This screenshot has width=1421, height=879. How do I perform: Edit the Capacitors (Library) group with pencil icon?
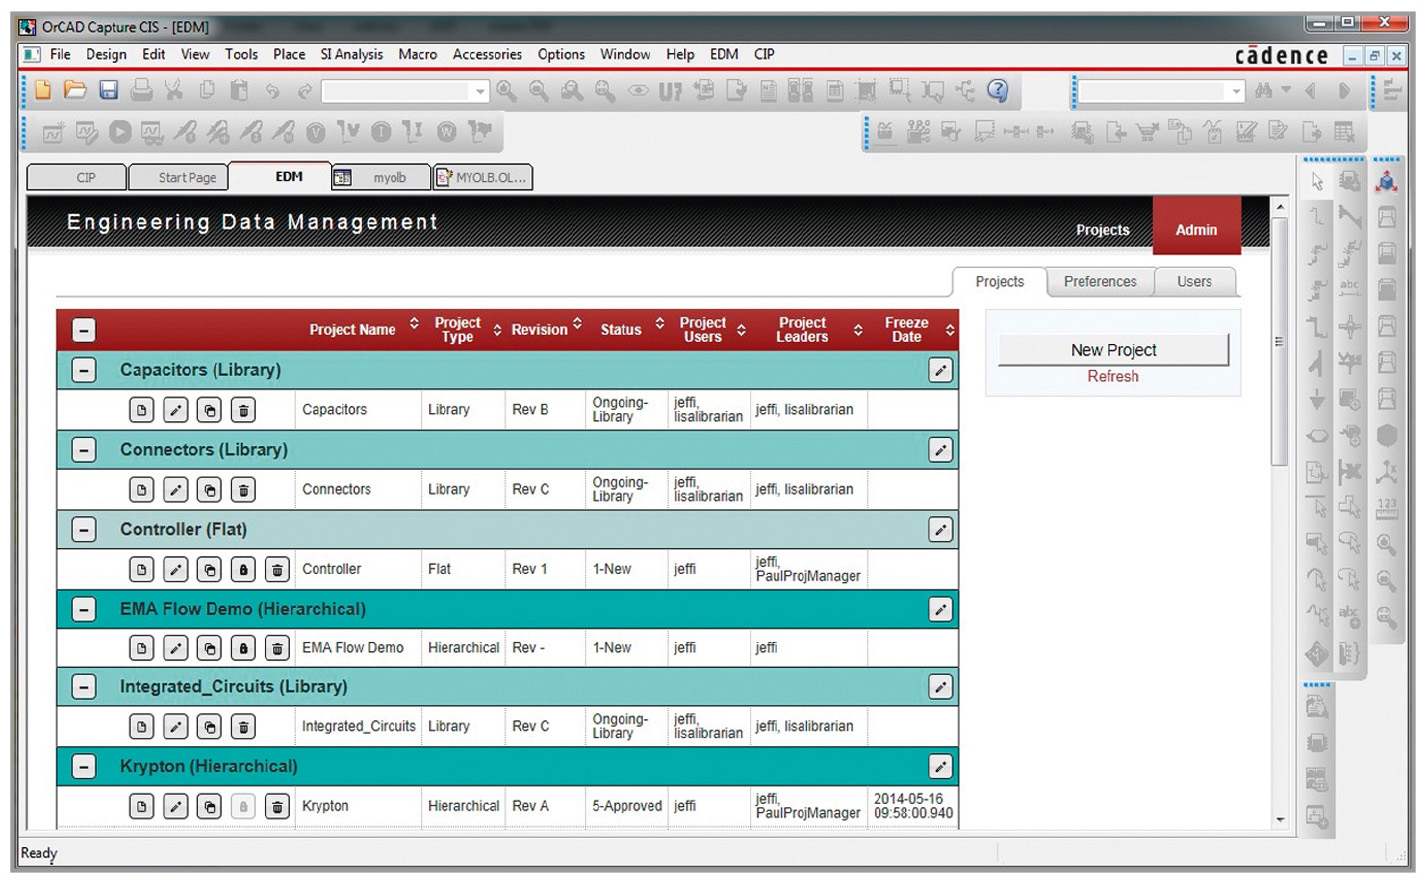tap(940, 370)
